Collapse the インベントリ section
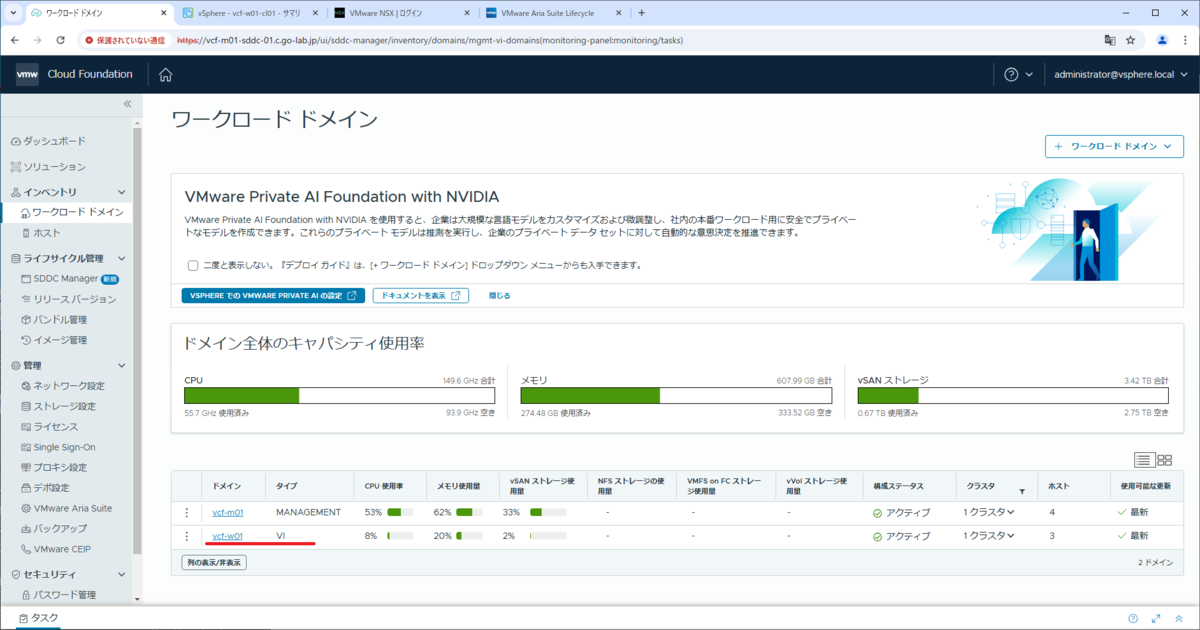This screenshot has width=1200, height=630. coord(122,192)
